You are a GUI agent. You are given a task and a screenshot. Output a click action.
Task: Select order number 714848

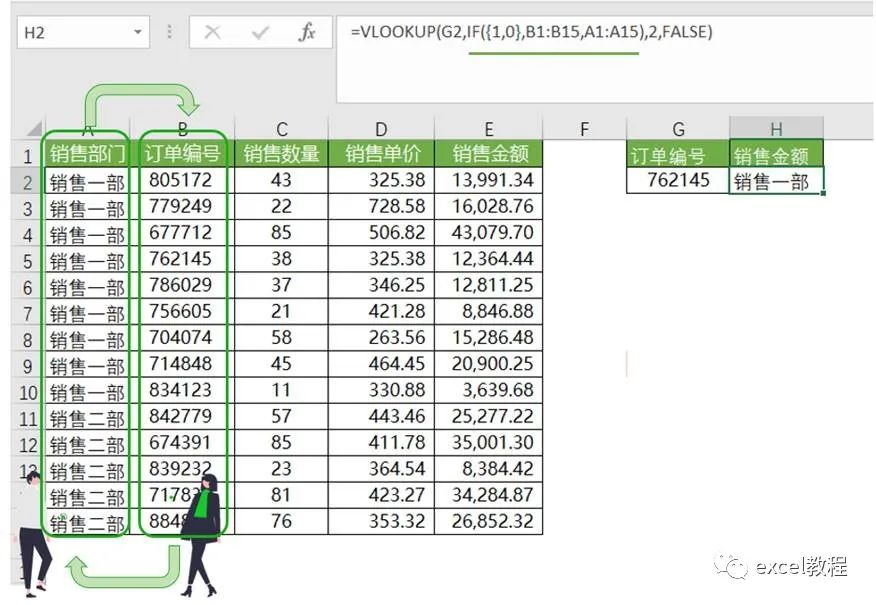(182, 364)
